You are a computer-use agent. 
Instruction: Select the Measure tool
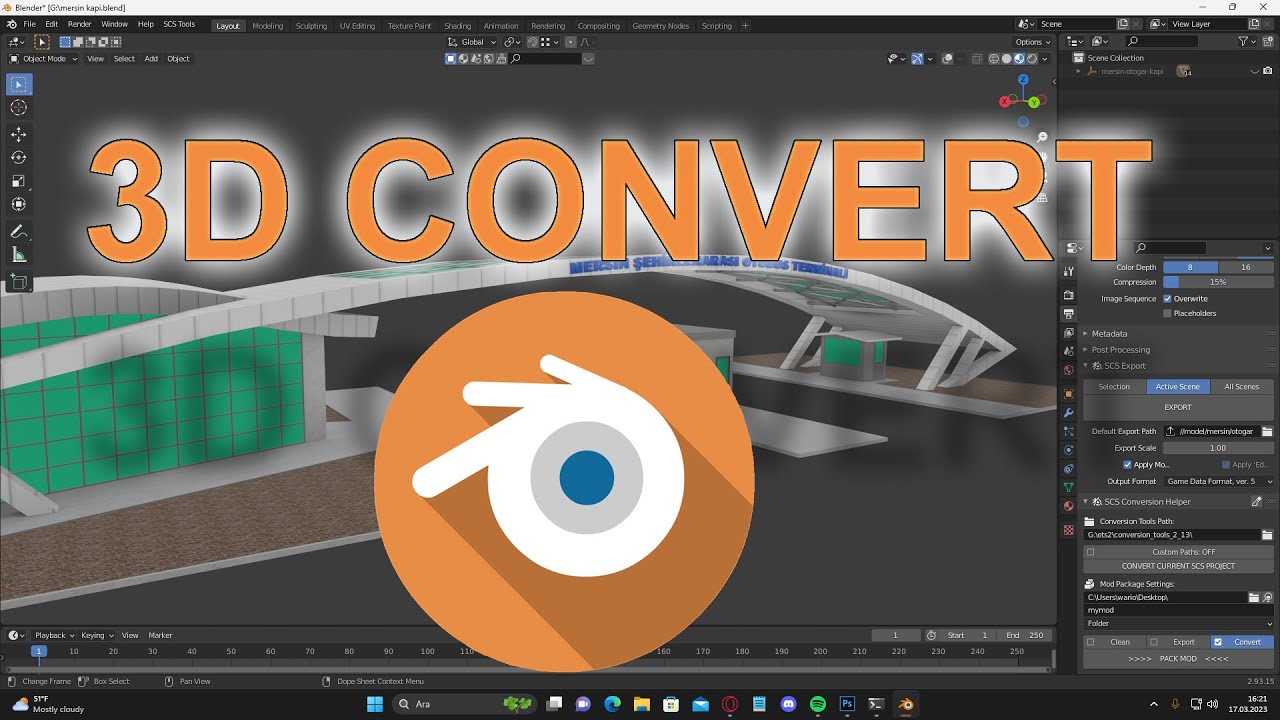19,255
